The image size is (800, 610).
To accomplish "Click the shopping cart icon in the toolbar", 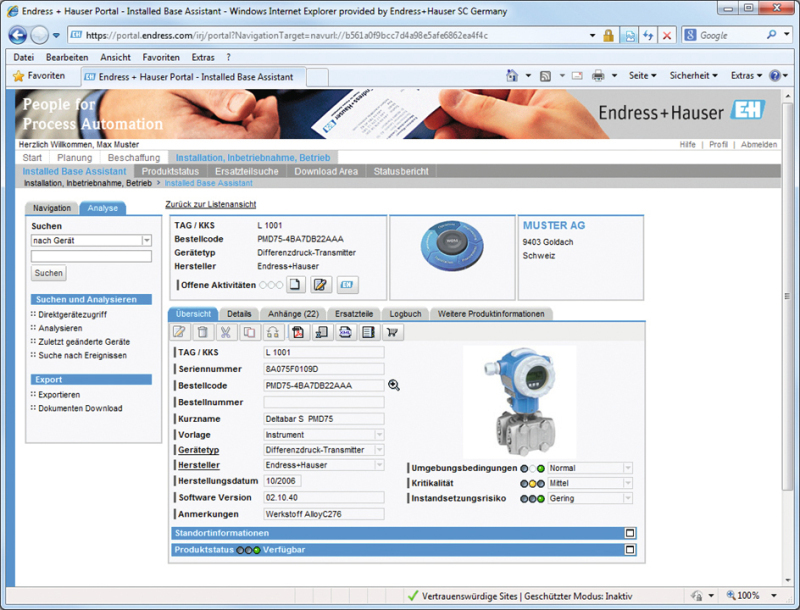I will tap(392, 332).
